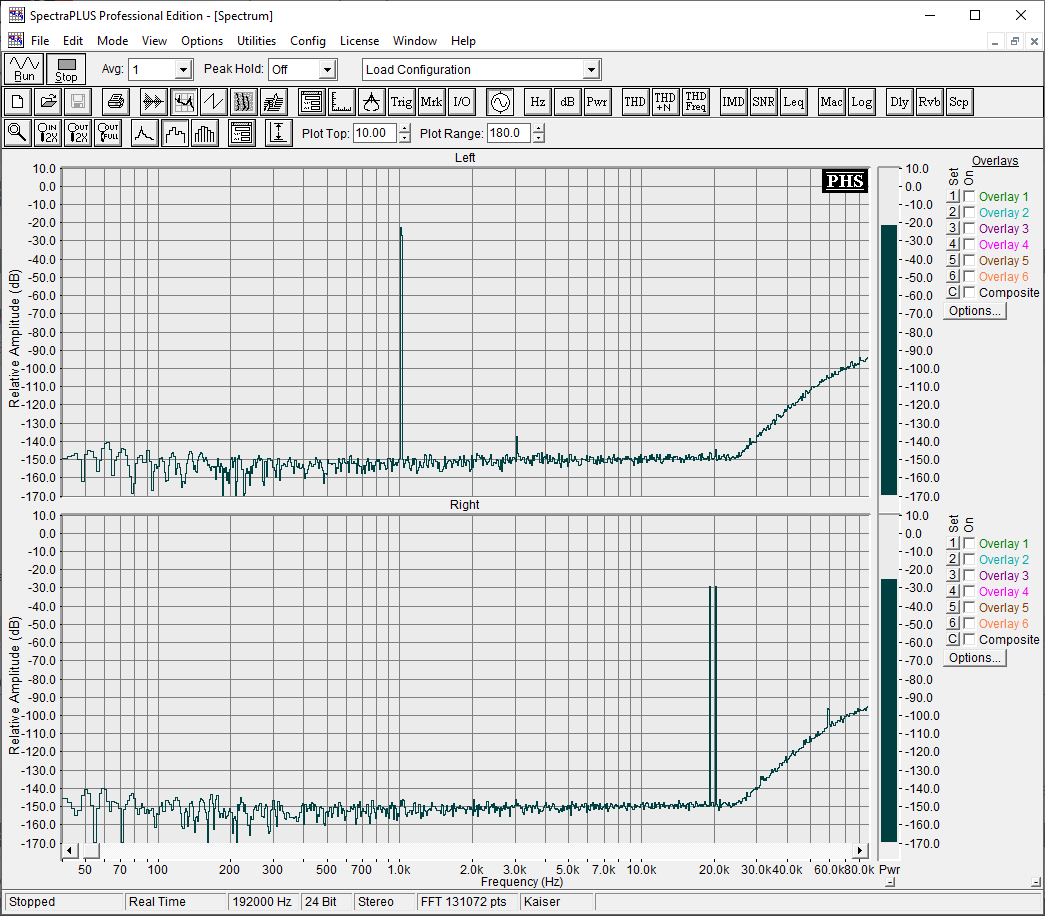
Task: Open the Utilities menu
Action: click(x=256, y=41)
